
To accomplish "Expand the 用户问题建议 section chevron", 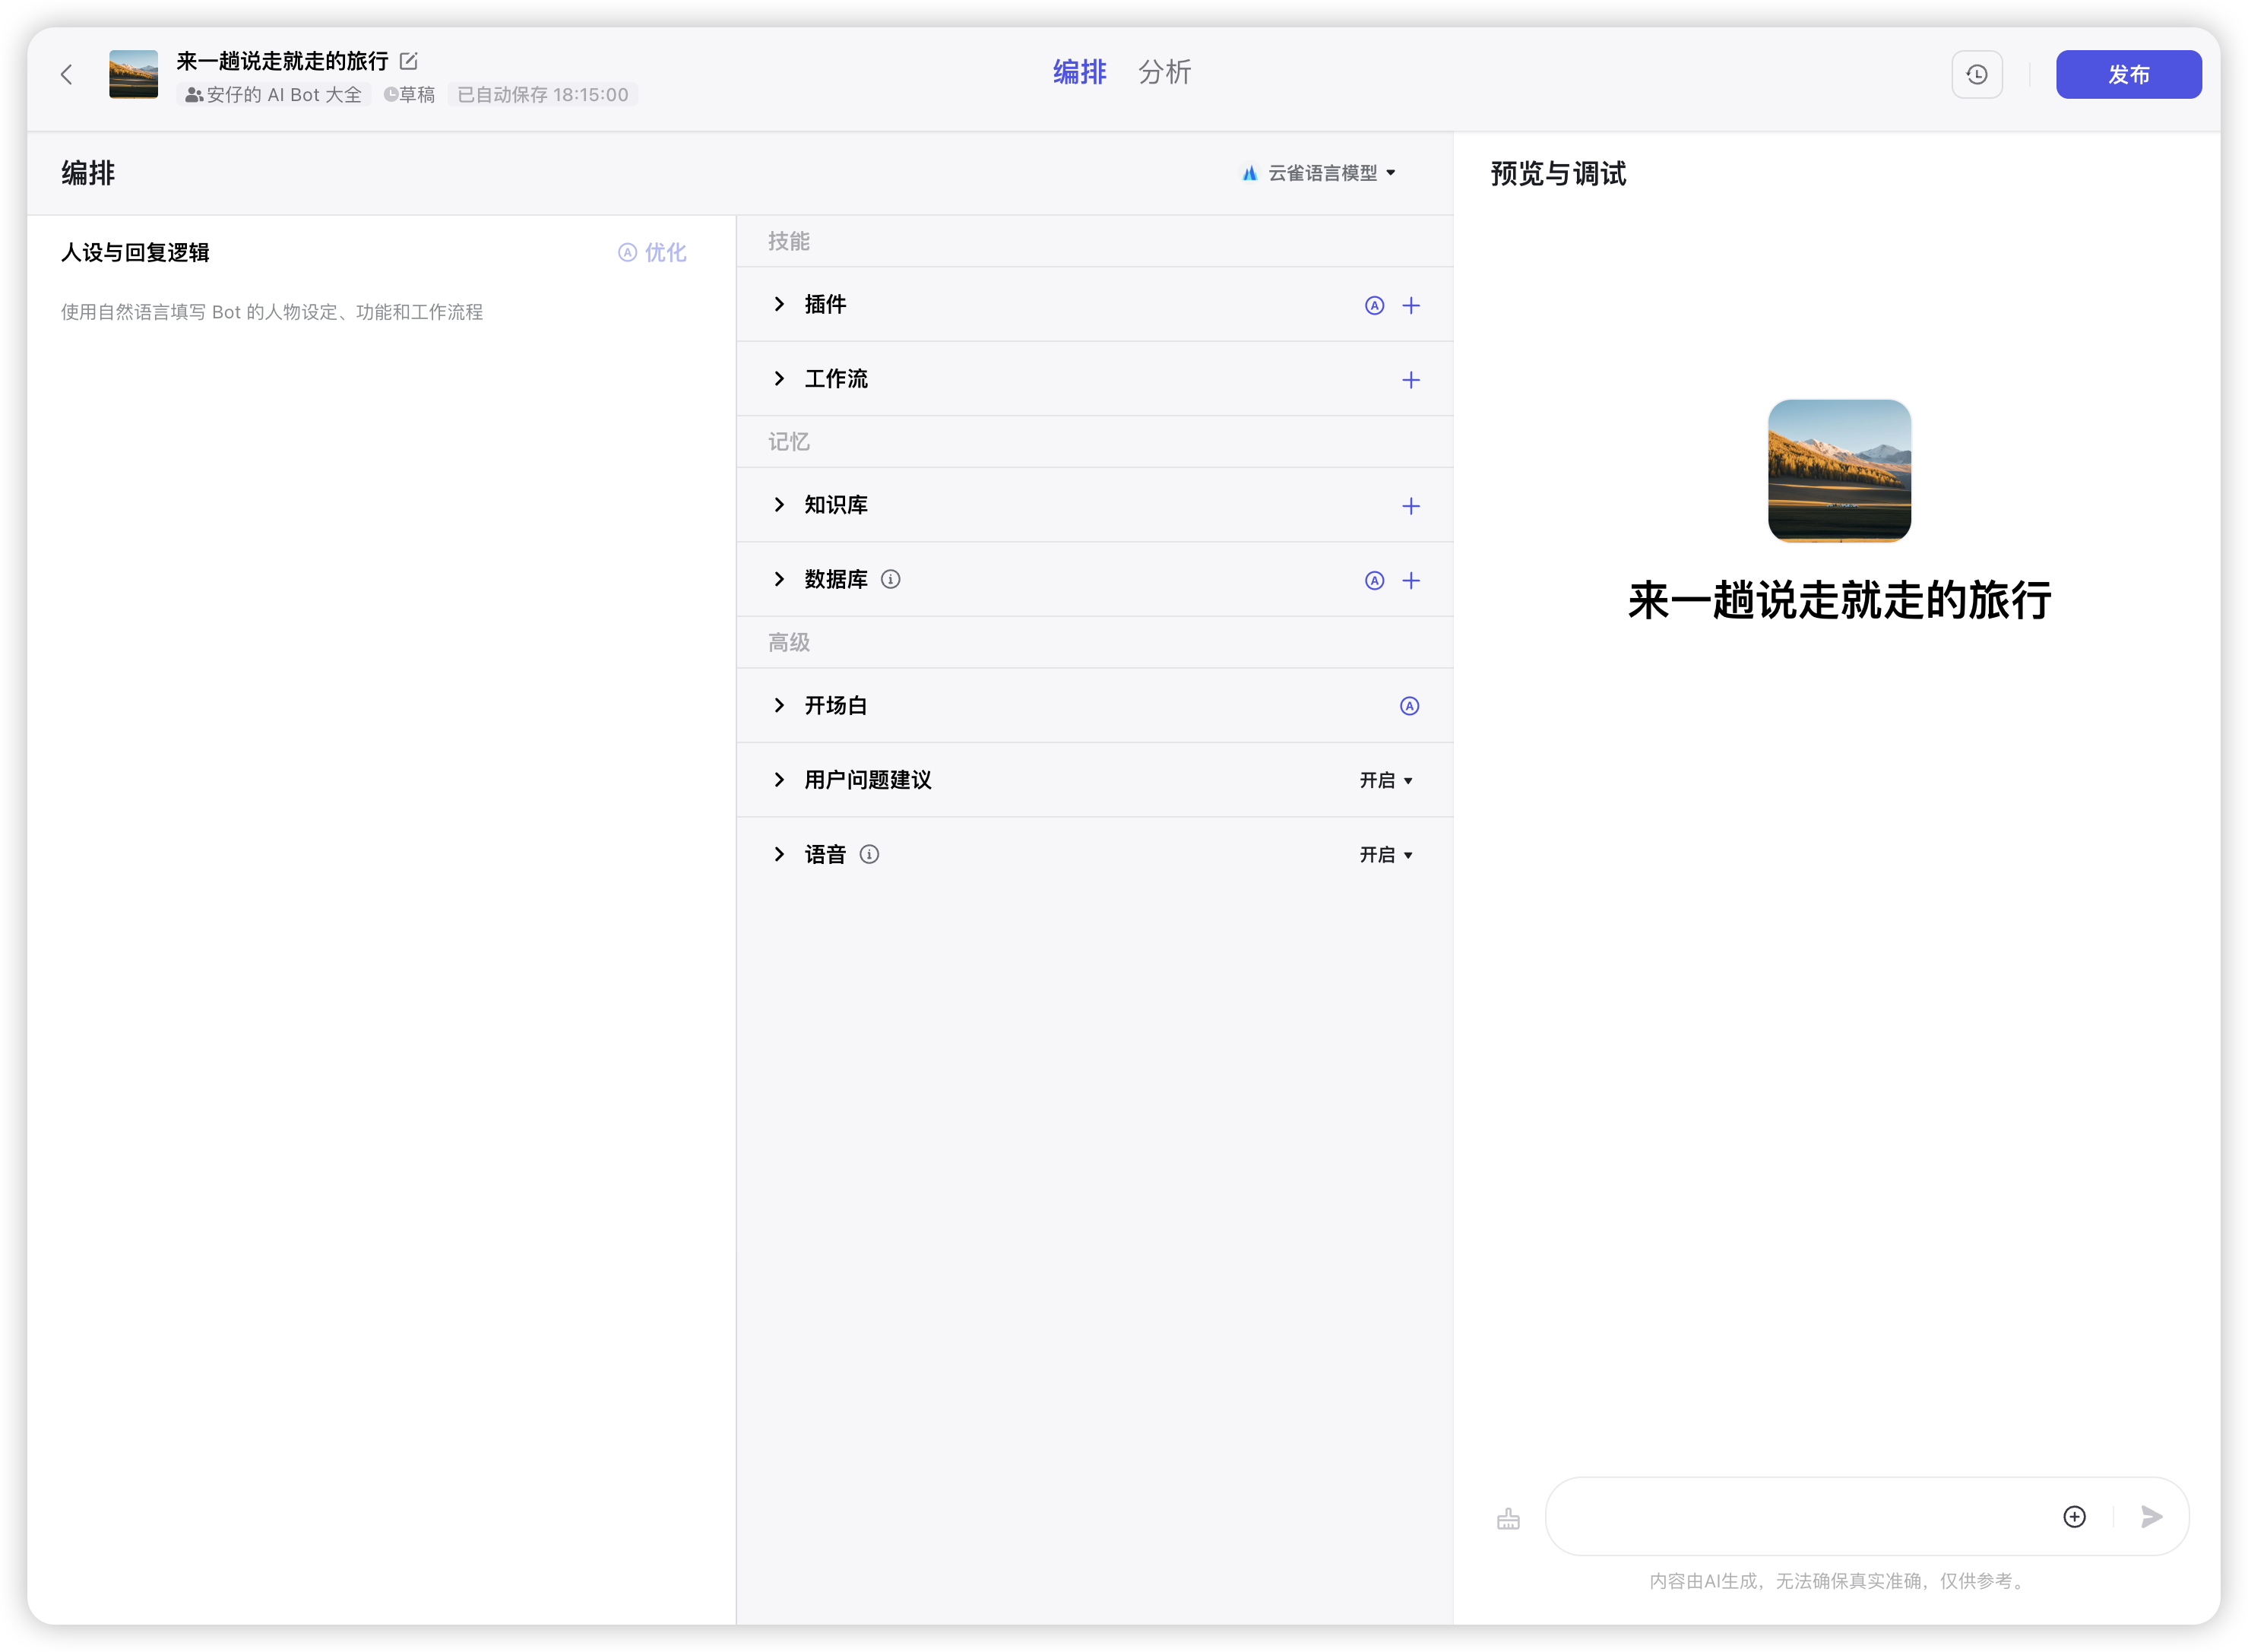I will (x=779, y=779).
